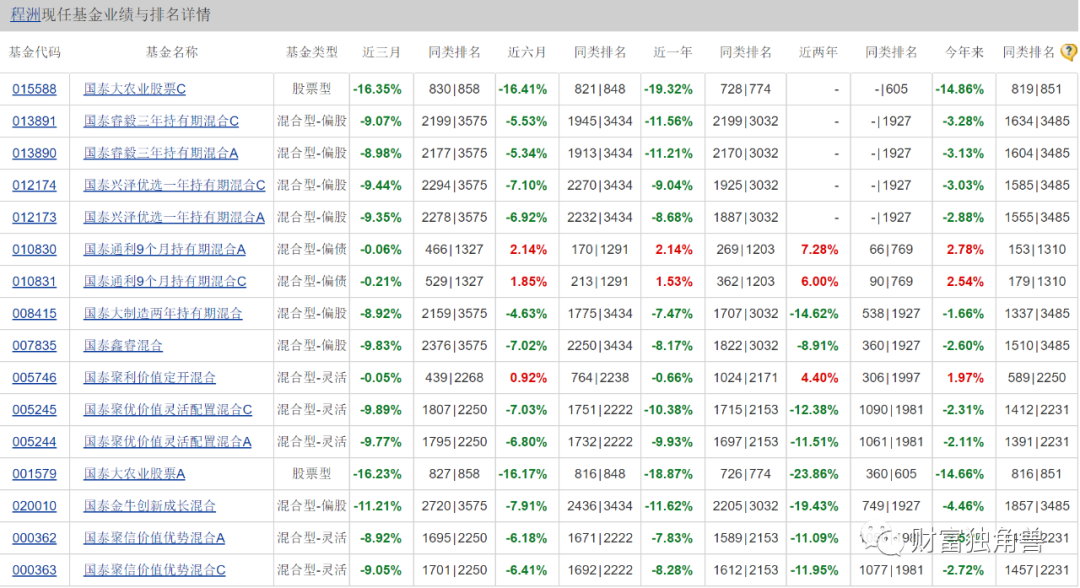Select the 1.85% six-month return cell
This screenshot has width=1080, height=588.
tap(528, 281)
